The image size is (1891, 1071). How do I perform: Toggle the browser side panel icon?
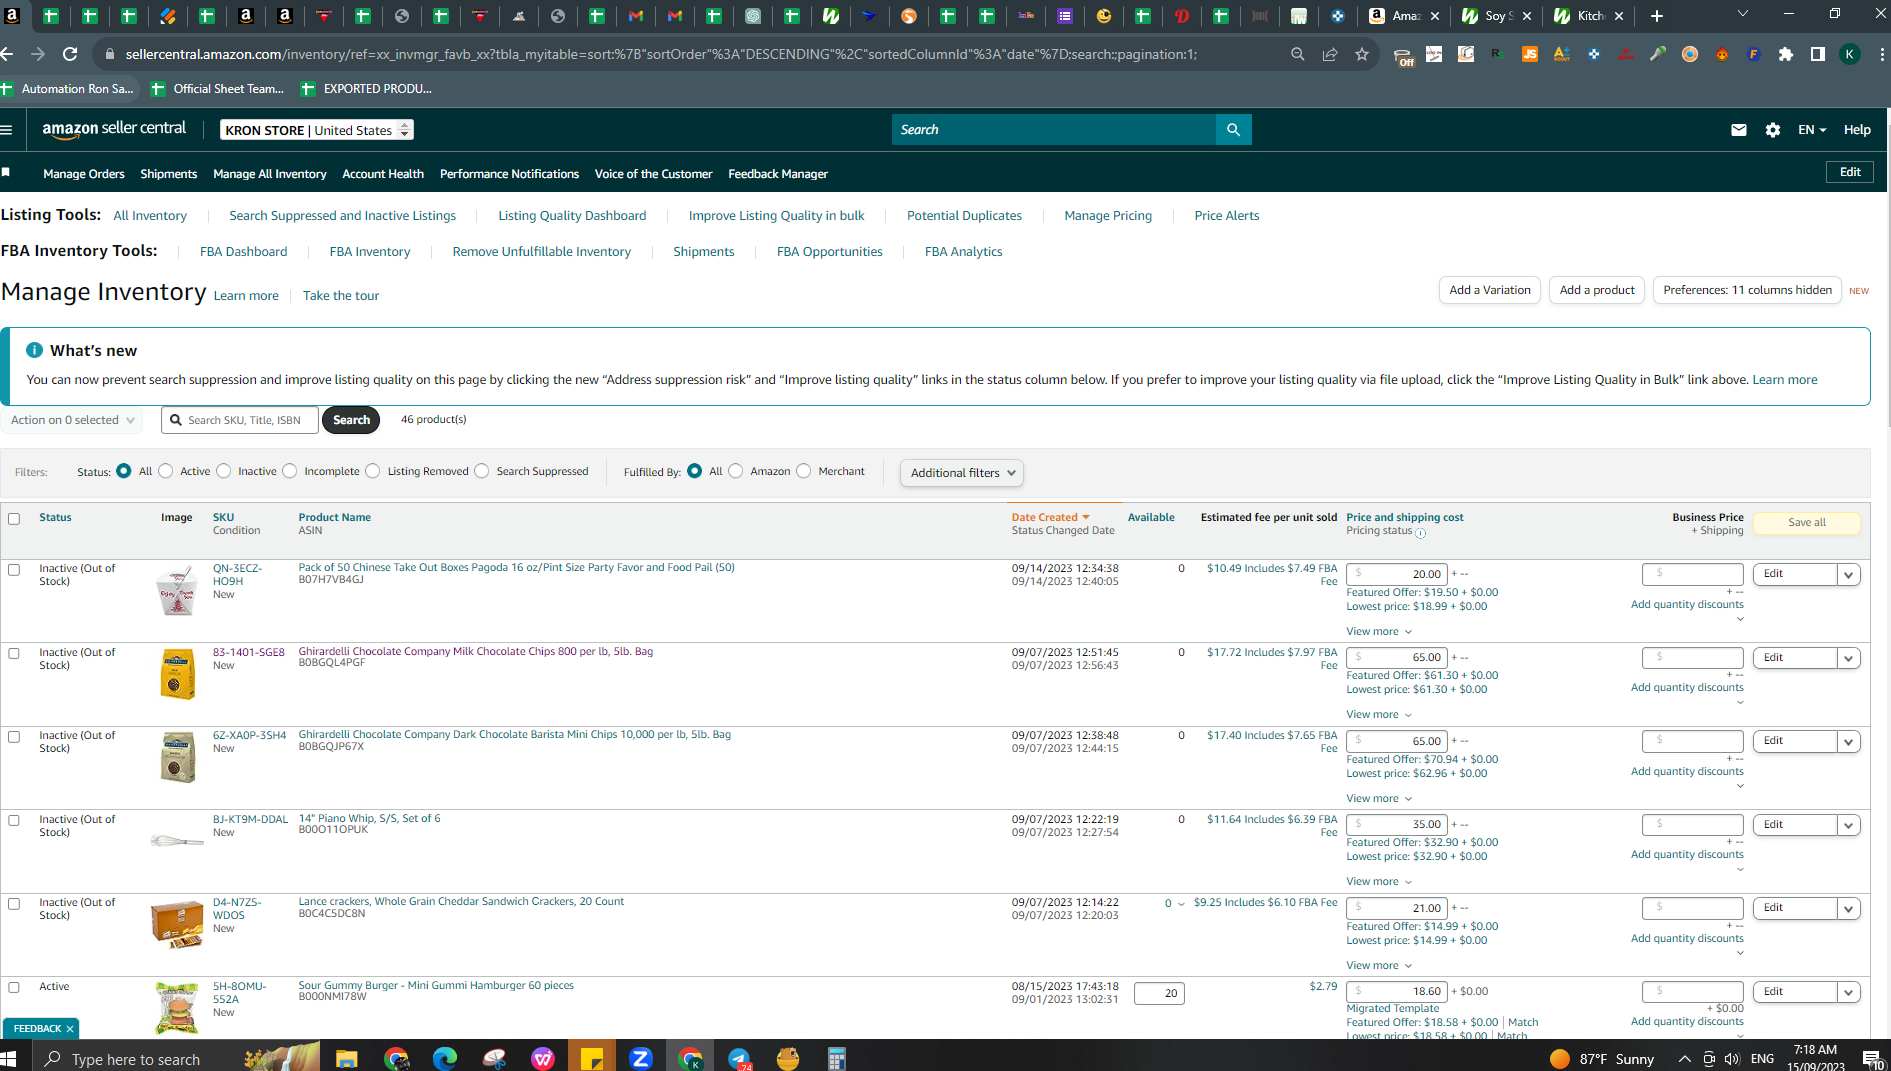click(1818, 54)
